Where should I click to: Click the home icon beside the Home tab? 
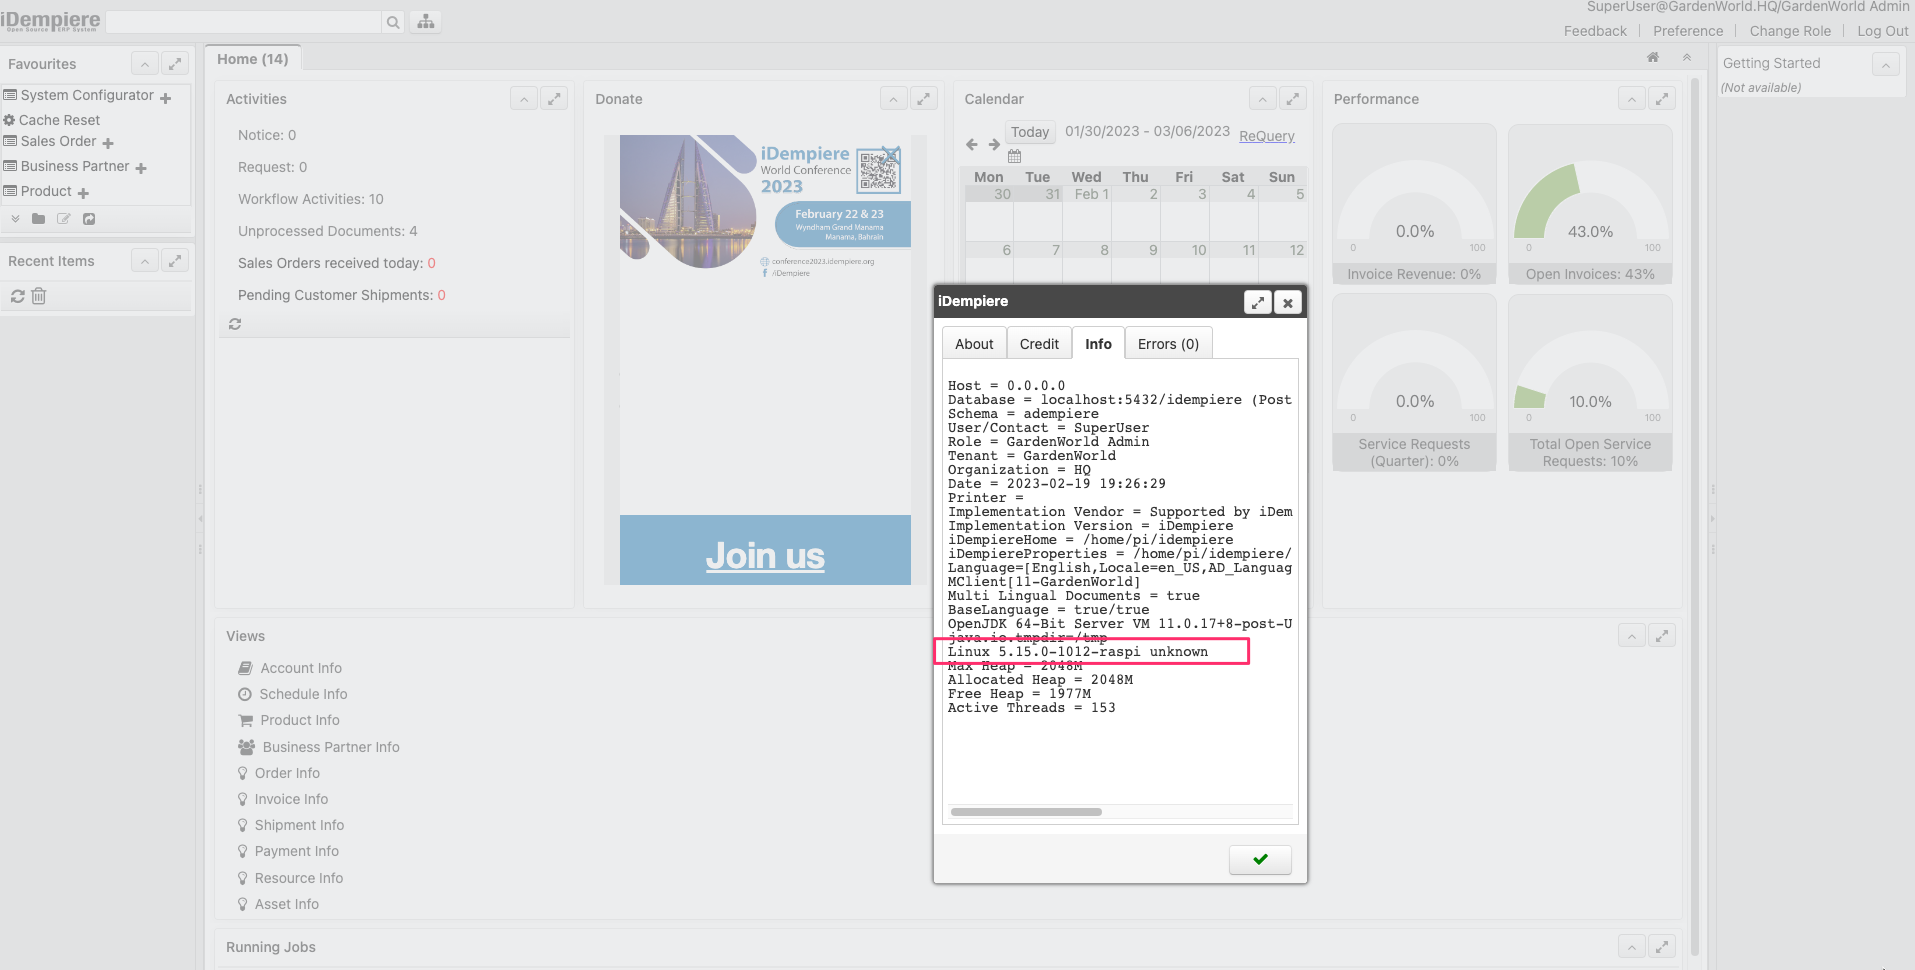pyautogui.click(x=1652, y=57)
